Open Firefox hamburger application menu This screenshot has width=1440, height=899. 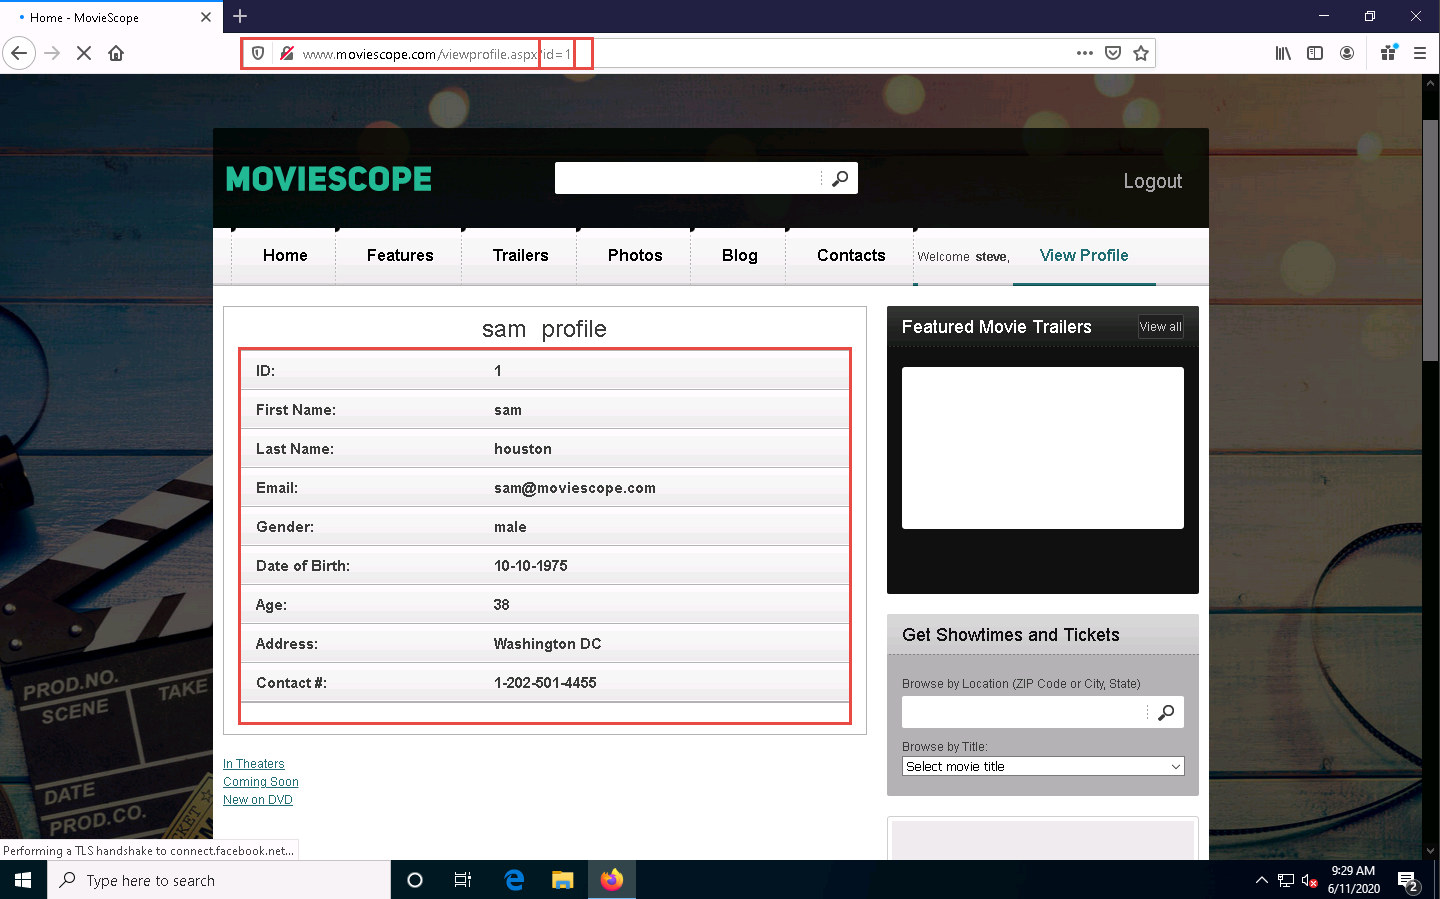pyautogui.click(x=1420, y=53)
